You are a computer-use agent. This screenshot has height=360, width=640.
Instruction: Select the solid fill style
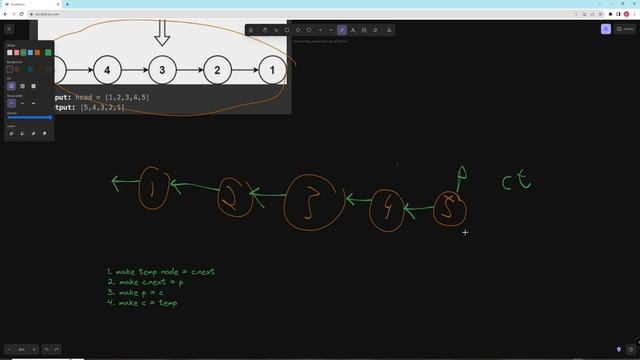tap(33, 86)
